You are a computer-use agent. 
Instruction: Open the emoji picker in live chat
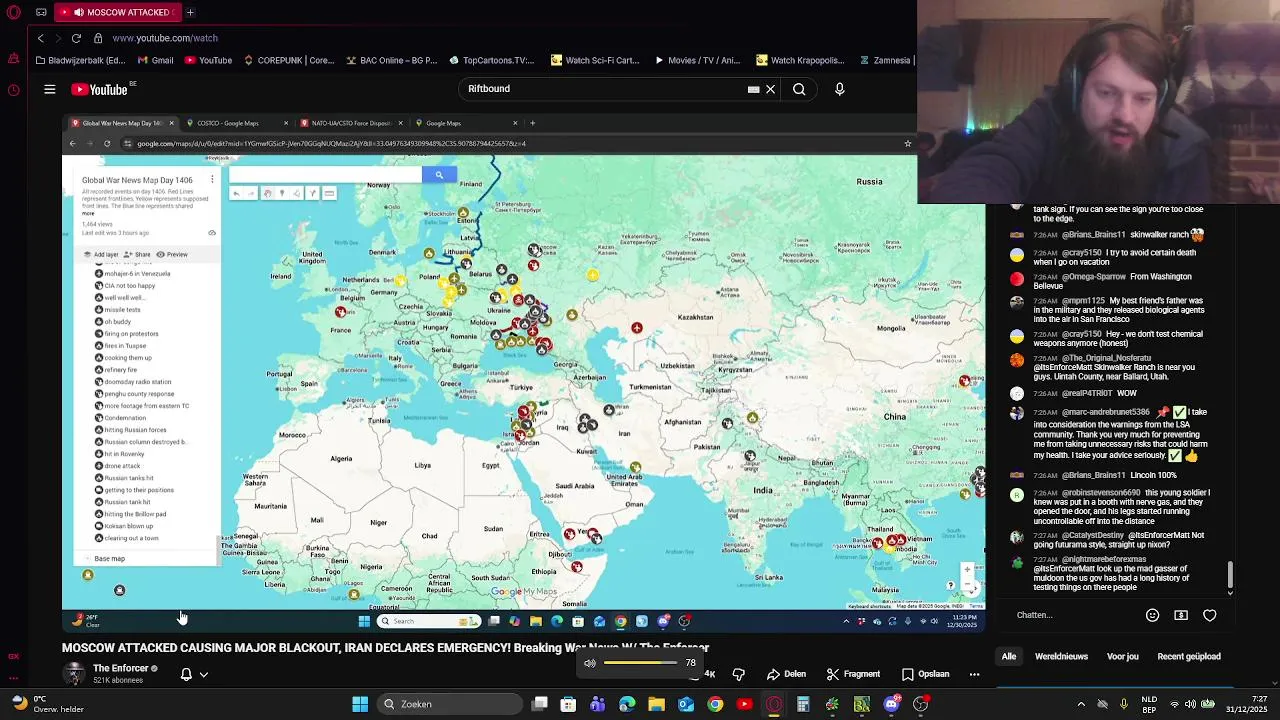[1152, 615]
